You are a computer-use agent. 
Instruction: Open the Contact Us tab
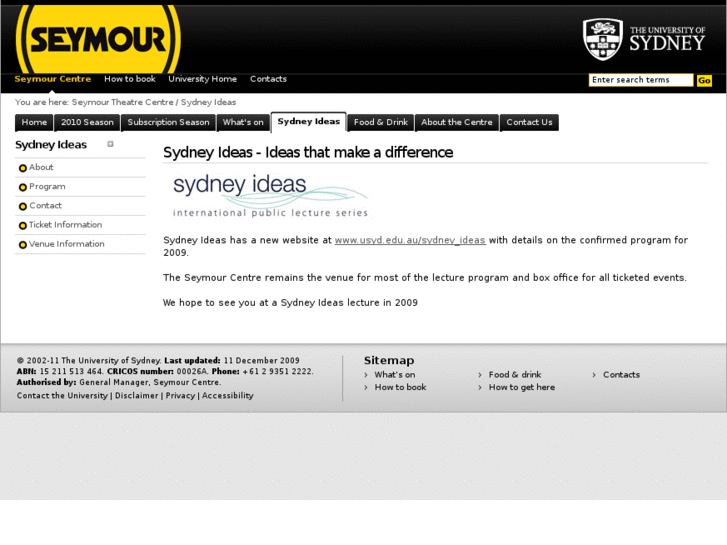point(529,122)
